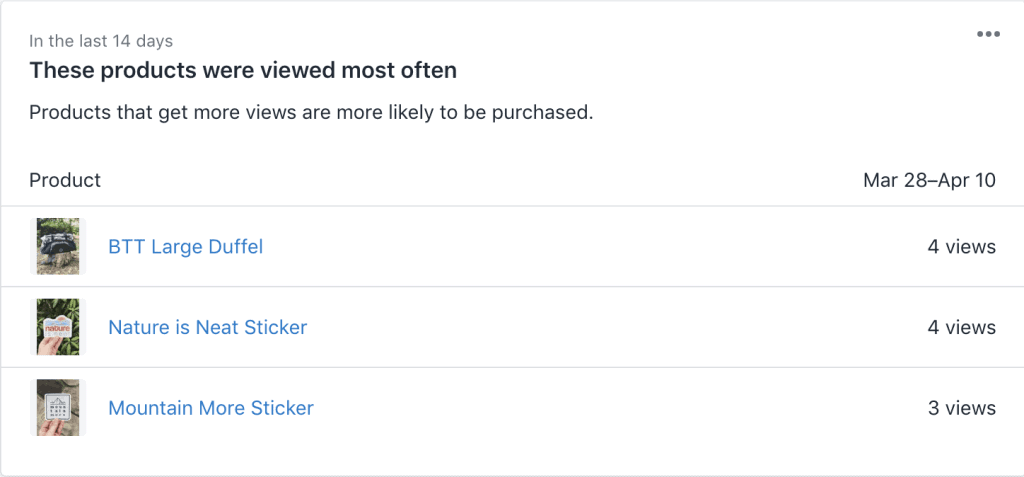
Task: Click the Mar 28–Apr 10 date range header
Action: 929,180
